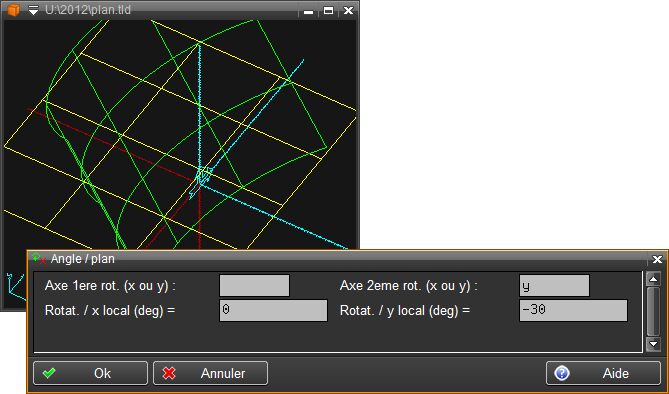This screenshot has height=394, width=669.
Task: Click the red cross on Annuler
Action: (169, 373)
